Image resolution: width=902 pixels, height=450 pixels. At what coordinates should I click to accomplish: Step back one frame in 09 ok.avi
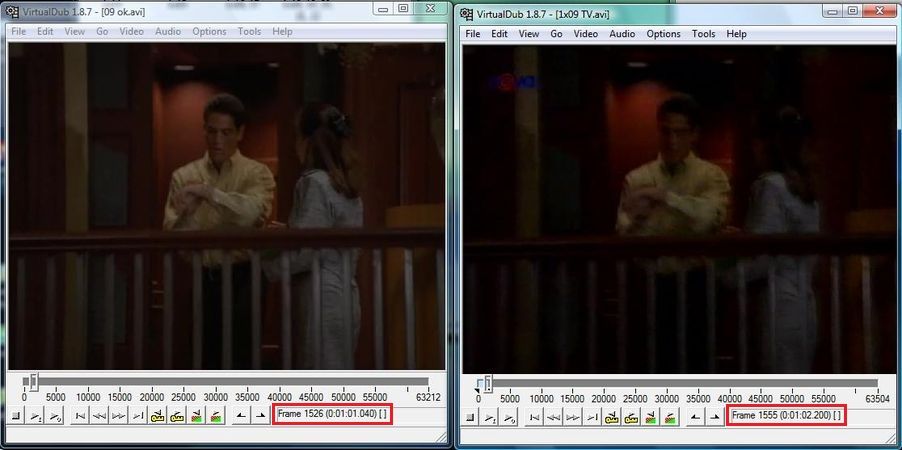coord(100,415)
